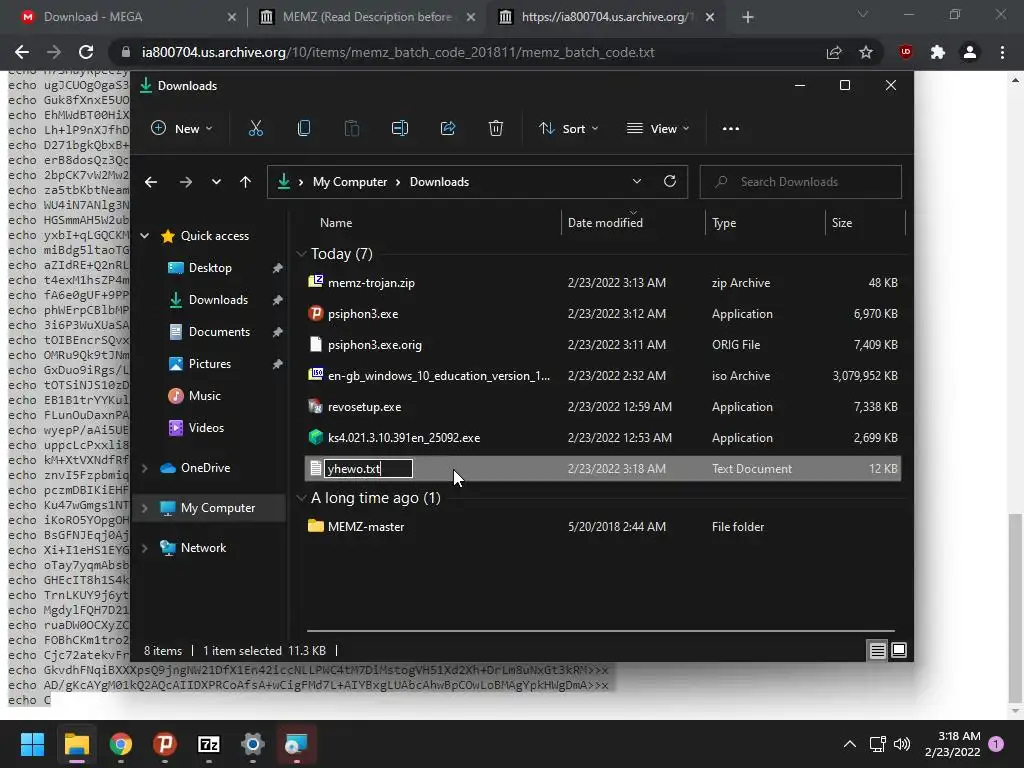The image size is (1024, 768).
Task: Collapse the Today (7) group
Action: pos(301,254)
